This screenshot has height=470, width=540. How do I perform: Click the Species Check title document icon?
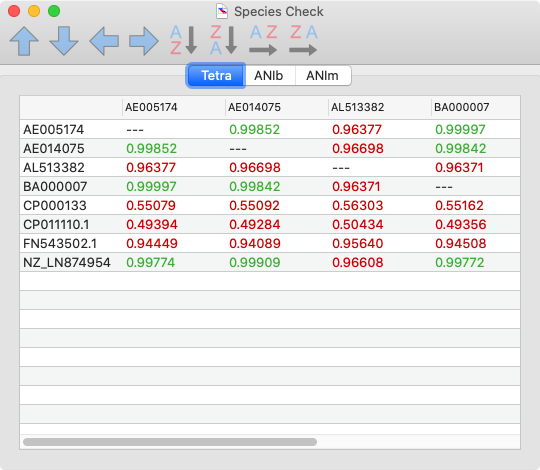[x=222, y=11]
